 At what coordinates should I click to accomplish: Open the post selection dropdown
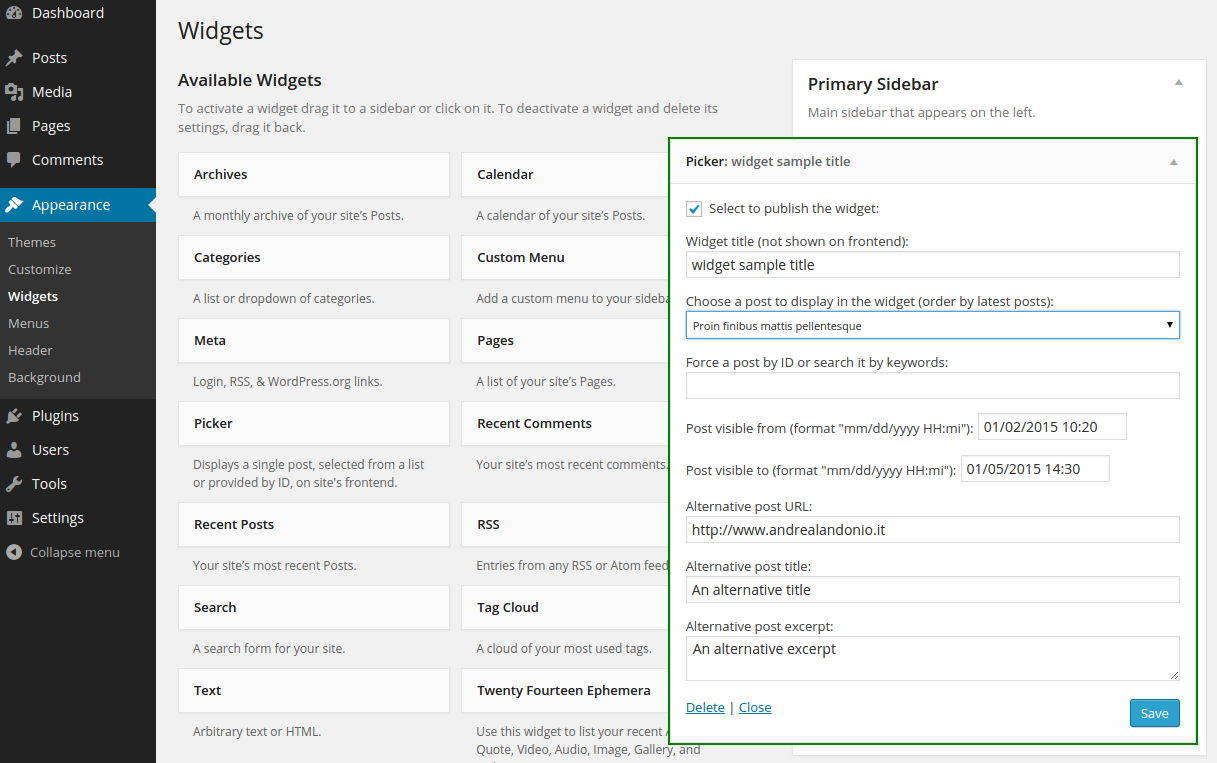click(x=932, y=325)
